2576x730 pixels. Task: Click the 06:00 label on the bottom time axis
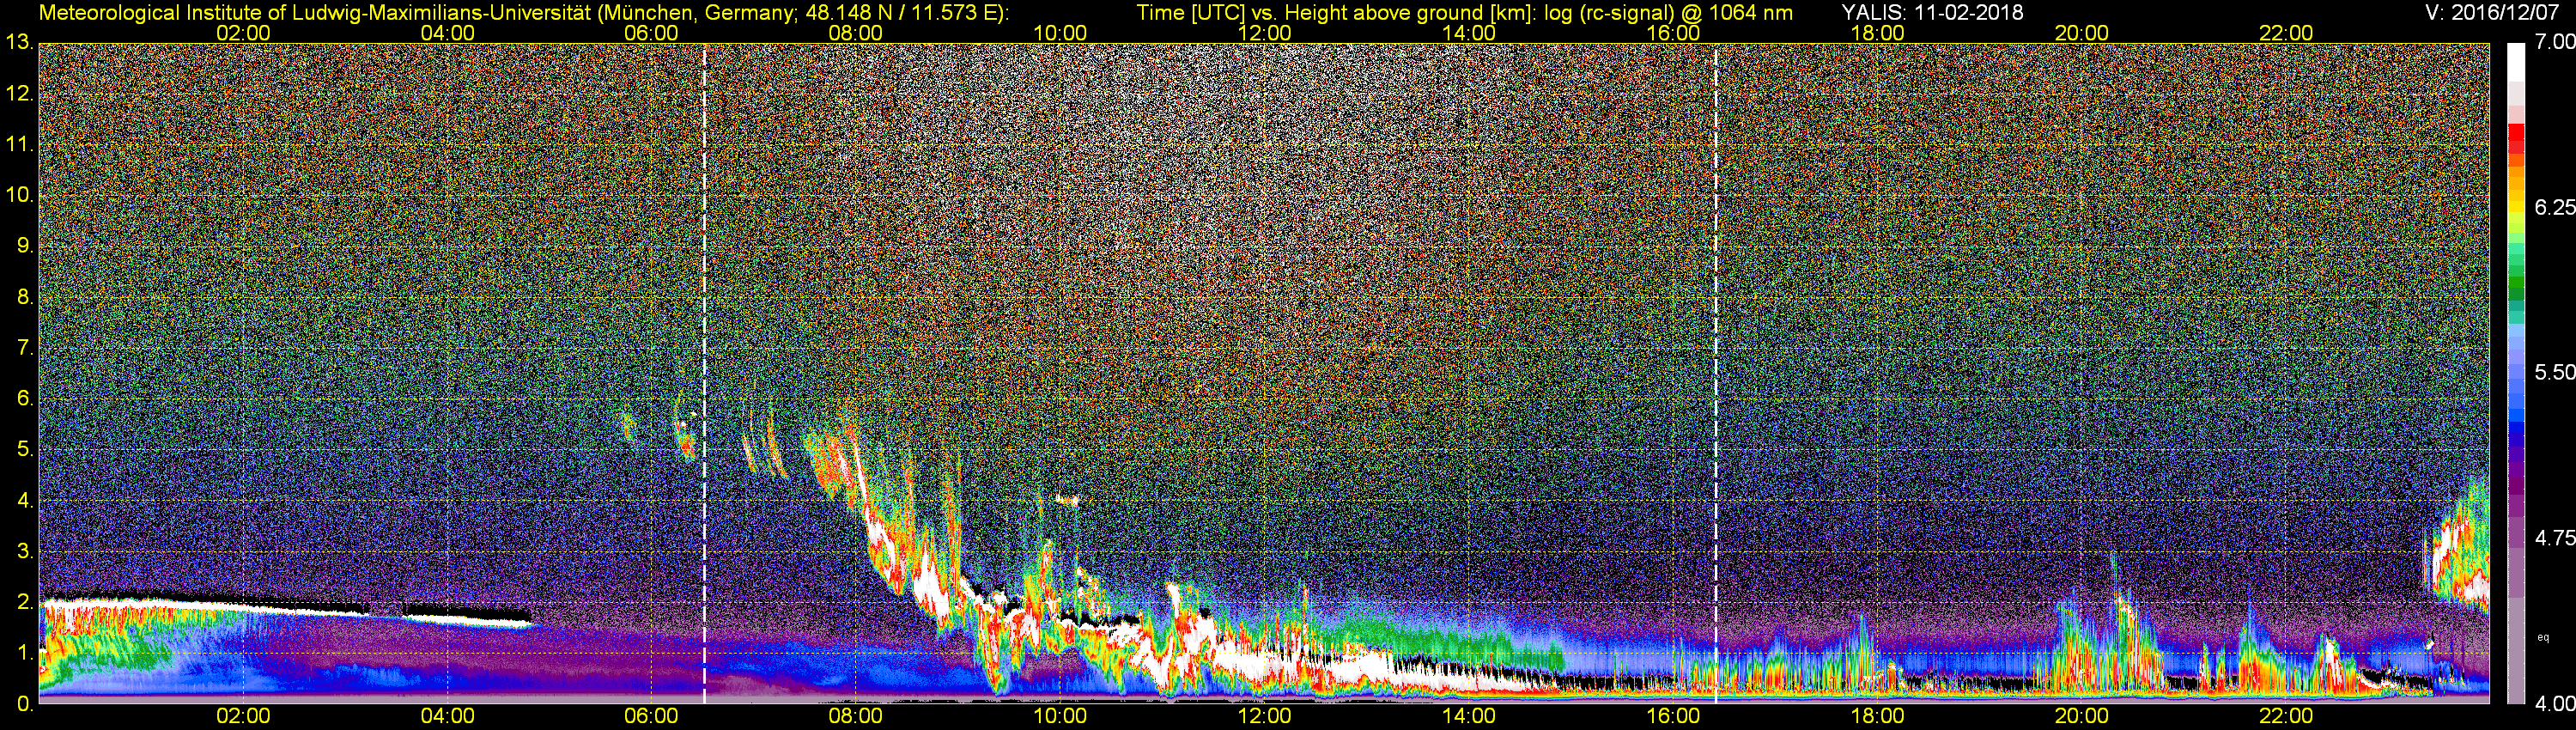tap(651, 716)
